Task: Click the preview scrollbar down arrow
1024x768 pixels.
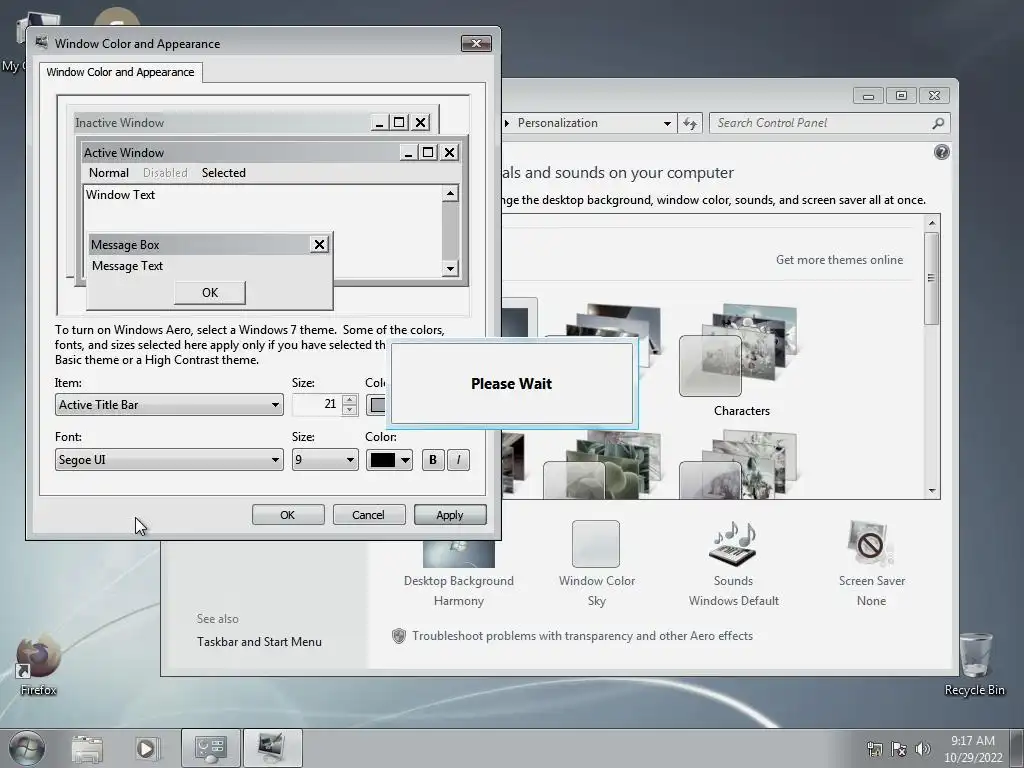Action: [x=450, y=268]
